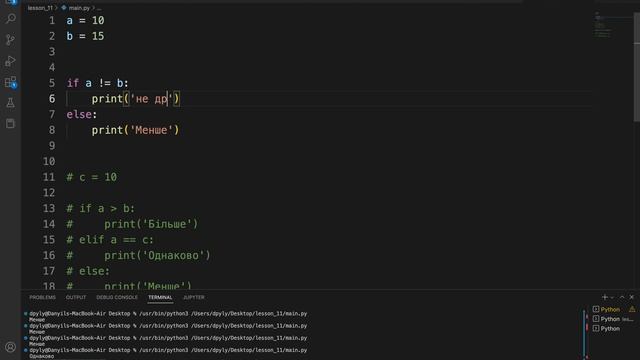Switch to the DEBUG CONSOLE tab
The image size is (640, 360).
[x=117, y=297]
